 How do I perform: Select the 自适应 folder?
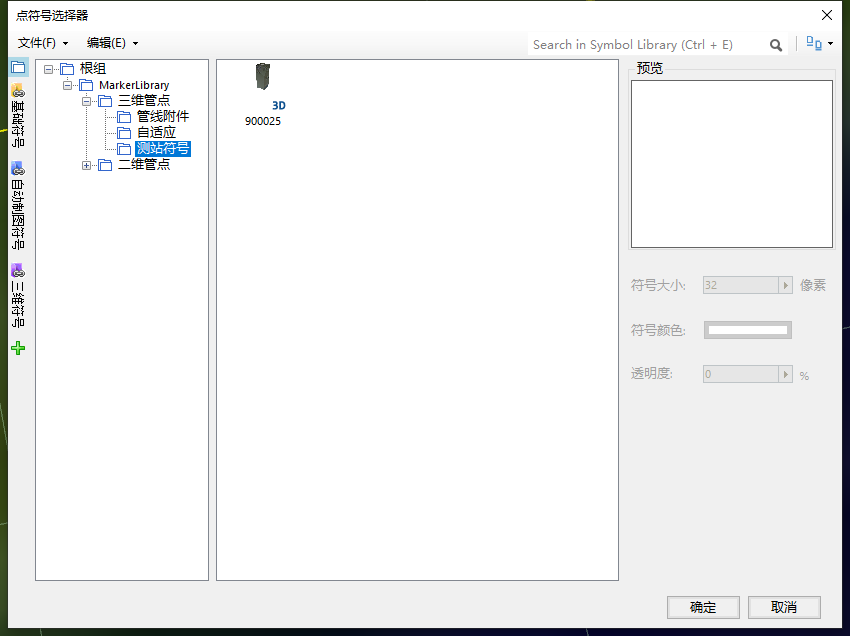pyautogui.click(x=156, y=132)
